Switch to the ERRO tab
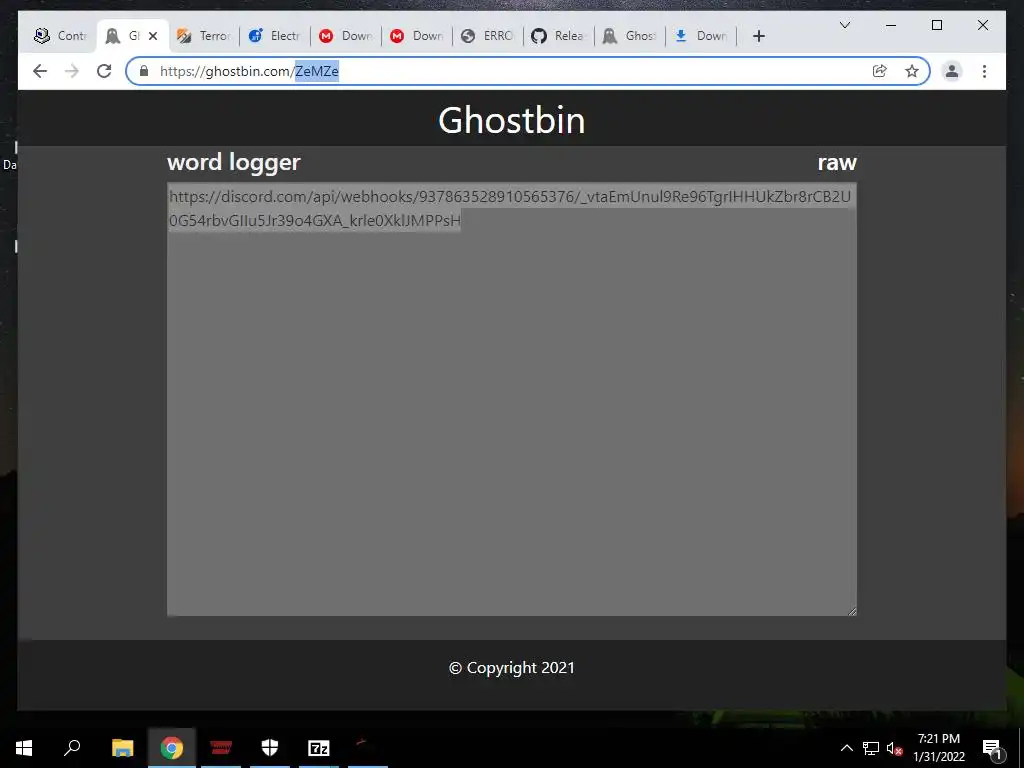1024x768 pixels. click(488, 36)
